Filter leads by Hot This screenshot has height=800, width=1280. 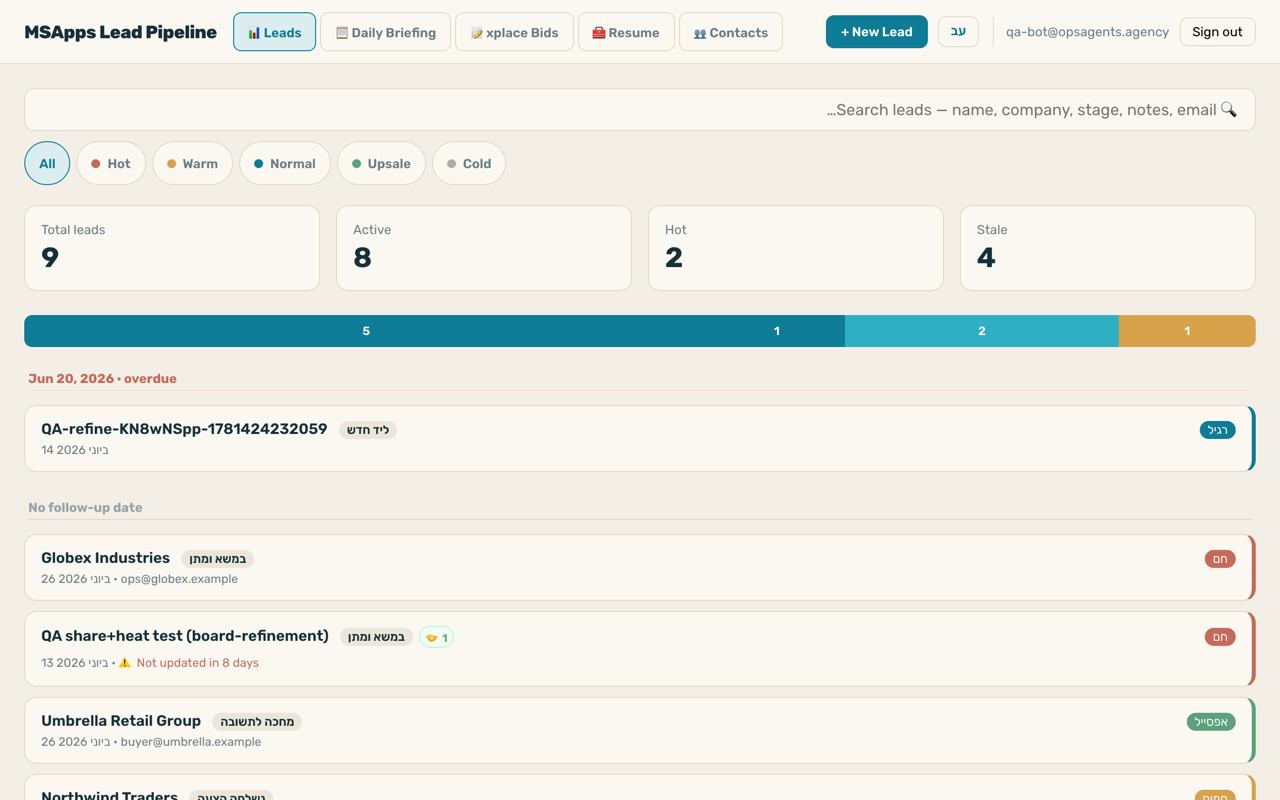111,163
